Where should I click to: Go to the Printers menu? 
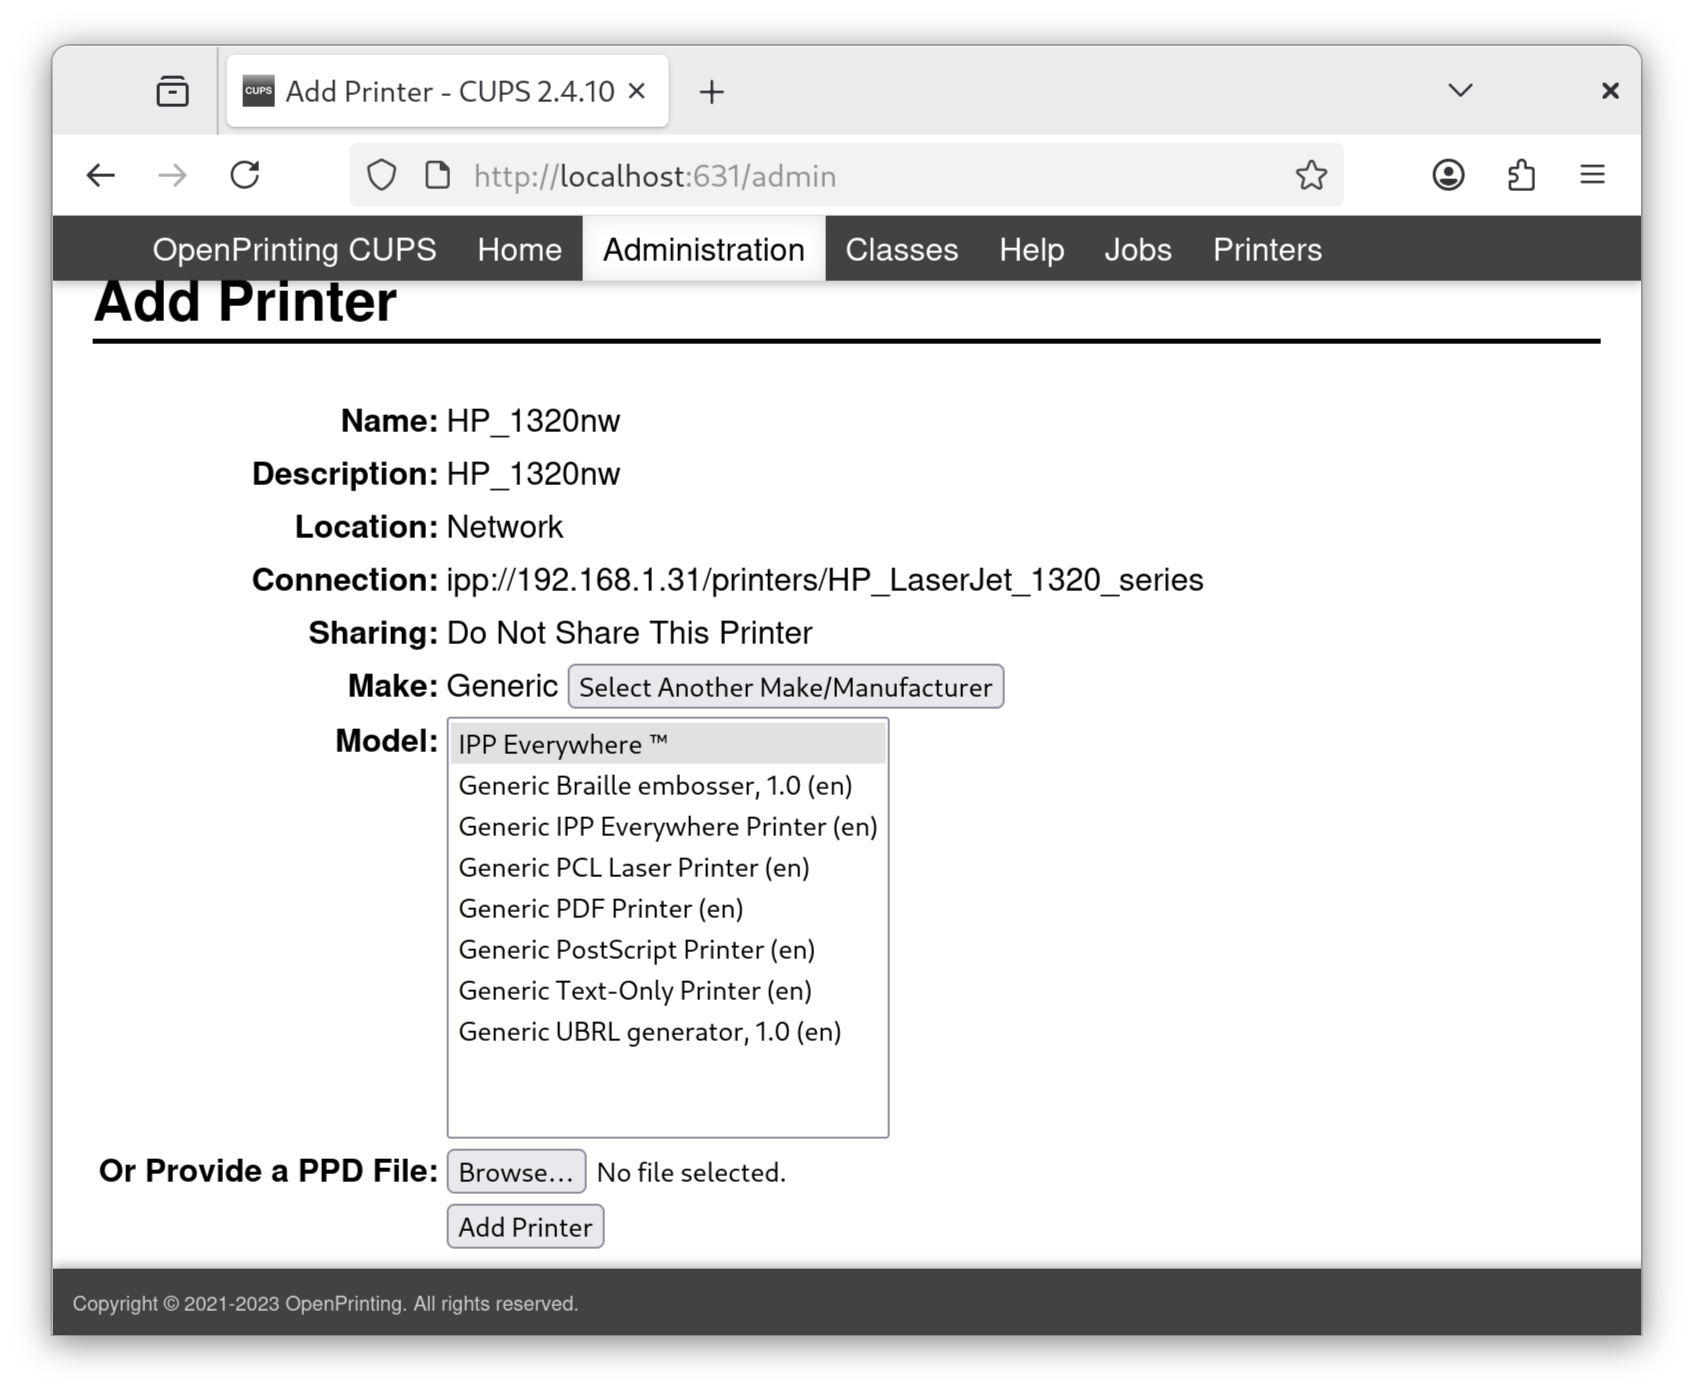click(x=1267, y=250)
